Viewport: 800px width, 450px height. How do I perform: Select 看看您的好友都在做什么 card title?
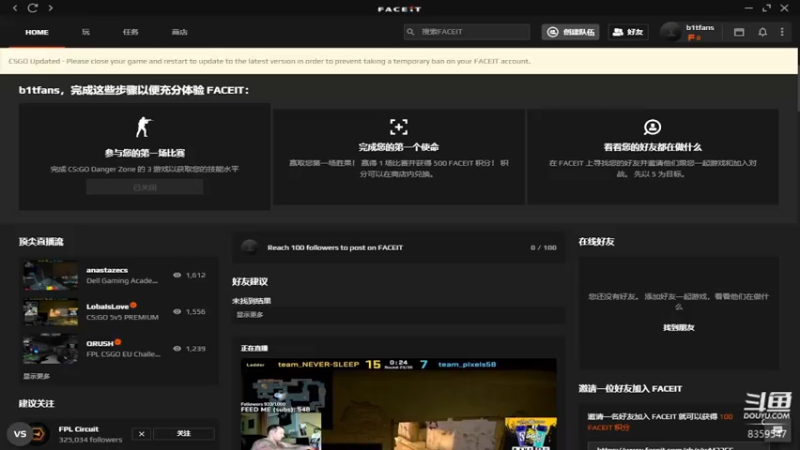(x=653, y=147)
